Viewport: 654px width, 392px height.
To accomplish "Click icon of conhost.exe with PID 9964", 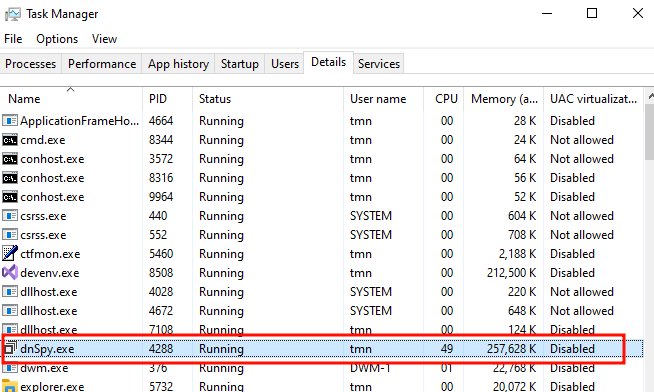I will point(10,197).
